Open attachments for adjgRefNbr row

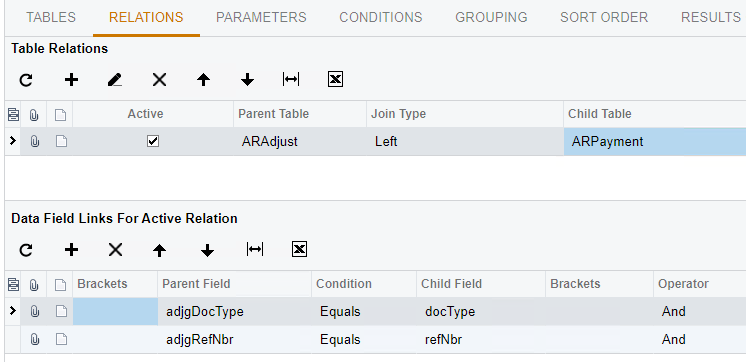tap(34, 339)
